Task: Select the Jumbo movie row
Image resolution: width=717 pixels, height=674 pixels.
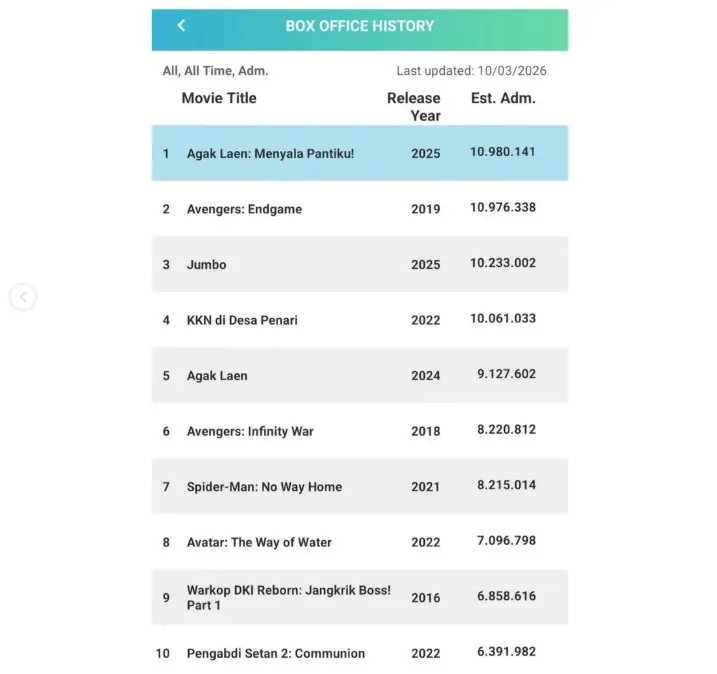Action: (x=207, y=265)
